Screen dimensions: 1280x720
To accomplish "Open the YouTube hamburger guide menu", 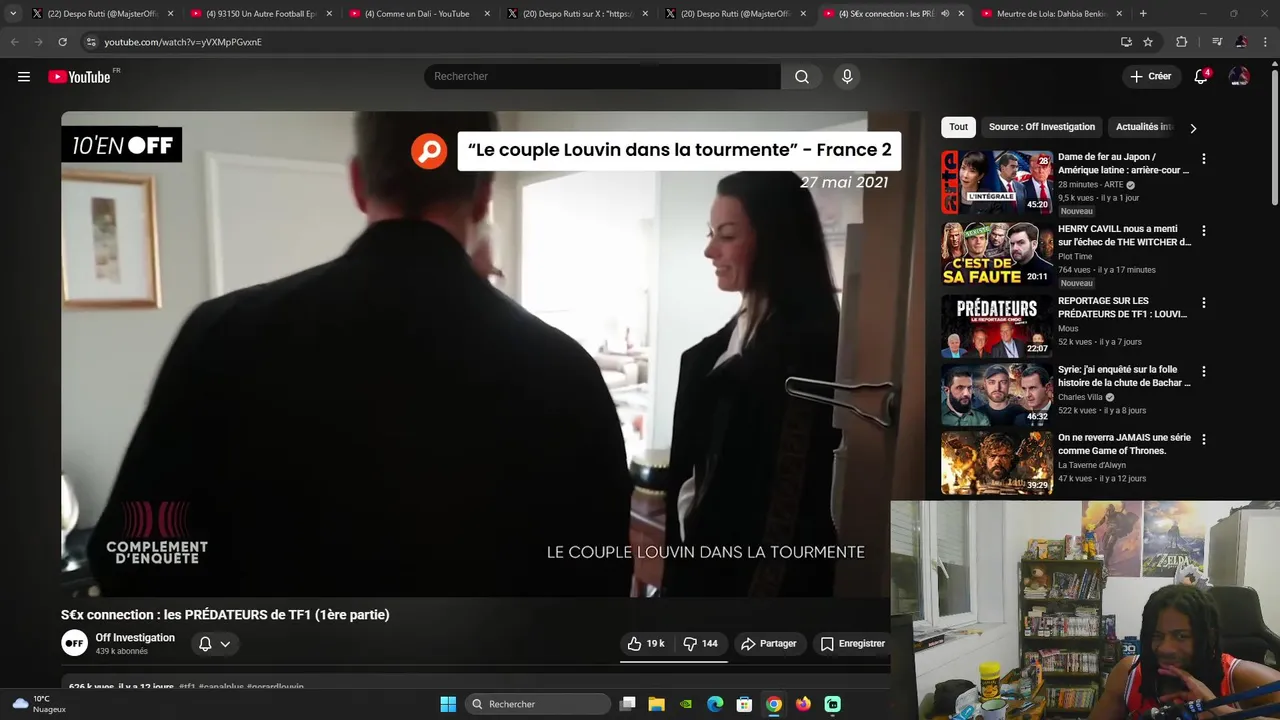I will 24,77.
